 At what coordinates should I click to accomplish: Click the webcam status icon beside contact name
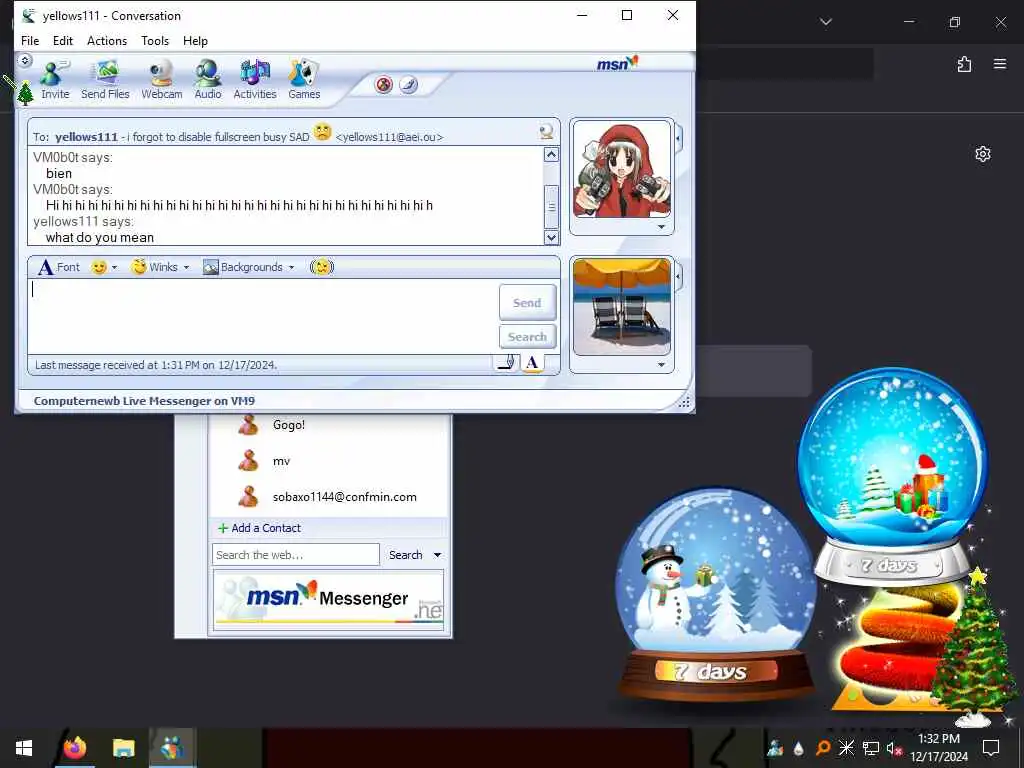[546, 133]
